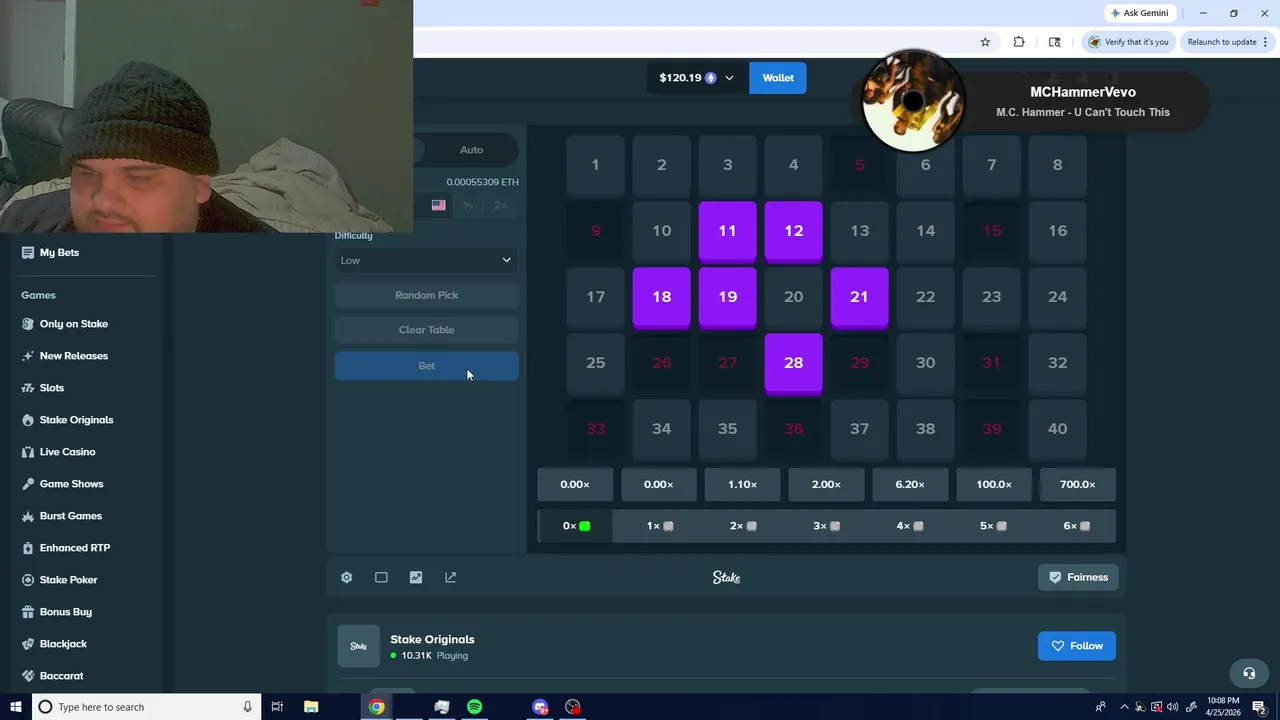
Task: Open Only on Stake in the sidebar
Action: pos(74,324)
